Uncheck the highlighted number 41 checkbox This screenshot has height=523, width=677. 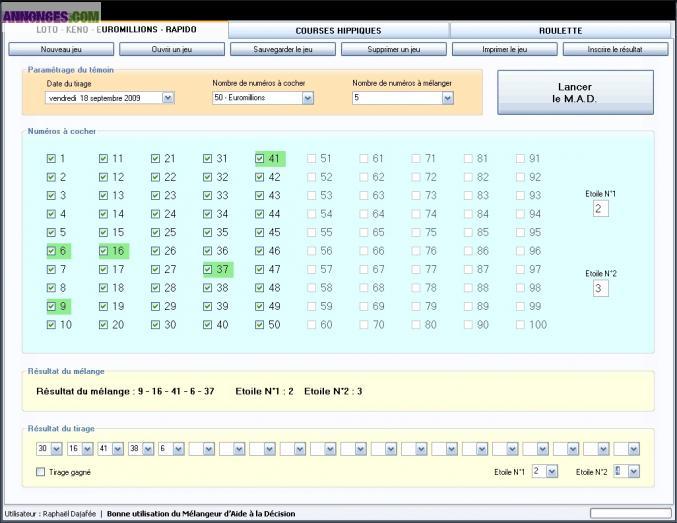pyautogui.click(x=259, y=158)
